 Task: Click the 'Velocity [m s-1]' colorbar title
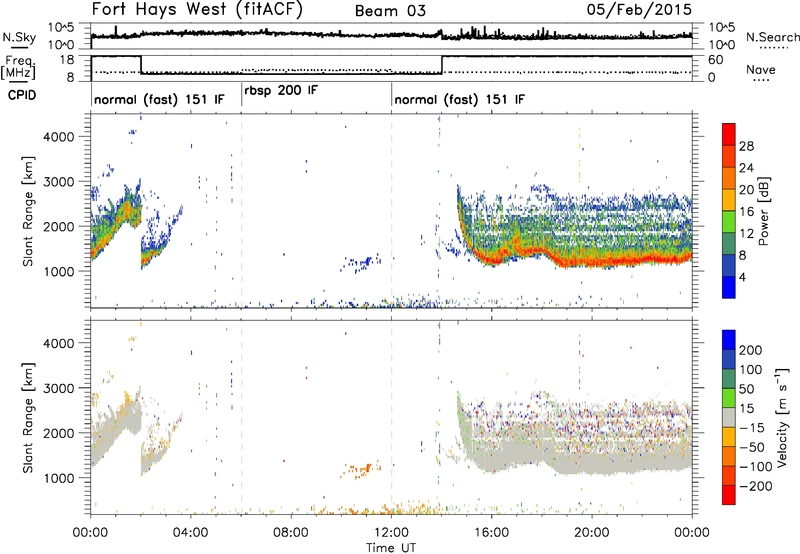782,417
